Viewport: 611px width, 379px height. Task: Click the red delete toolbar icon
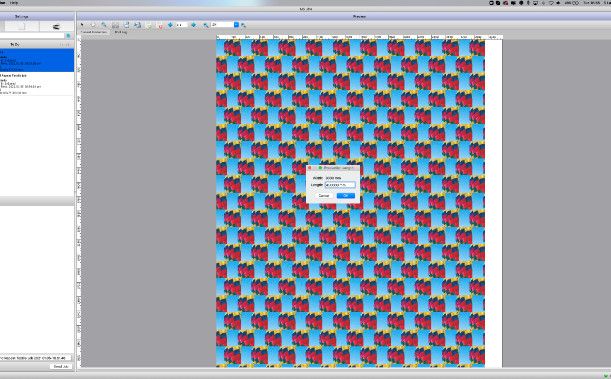click(x=160, y=25)
